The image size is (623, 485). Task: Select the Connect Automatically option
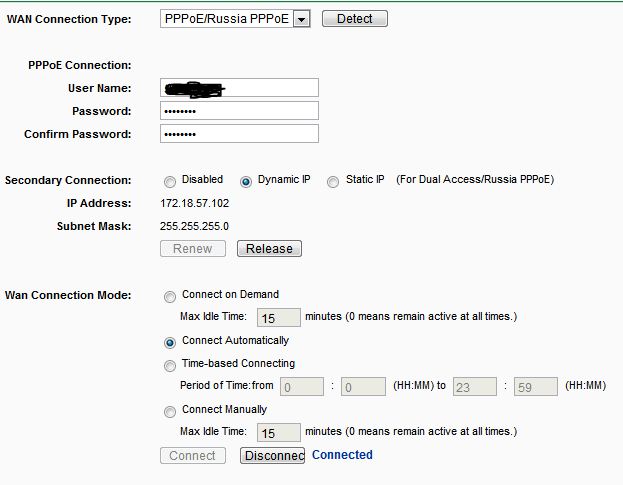170,341
